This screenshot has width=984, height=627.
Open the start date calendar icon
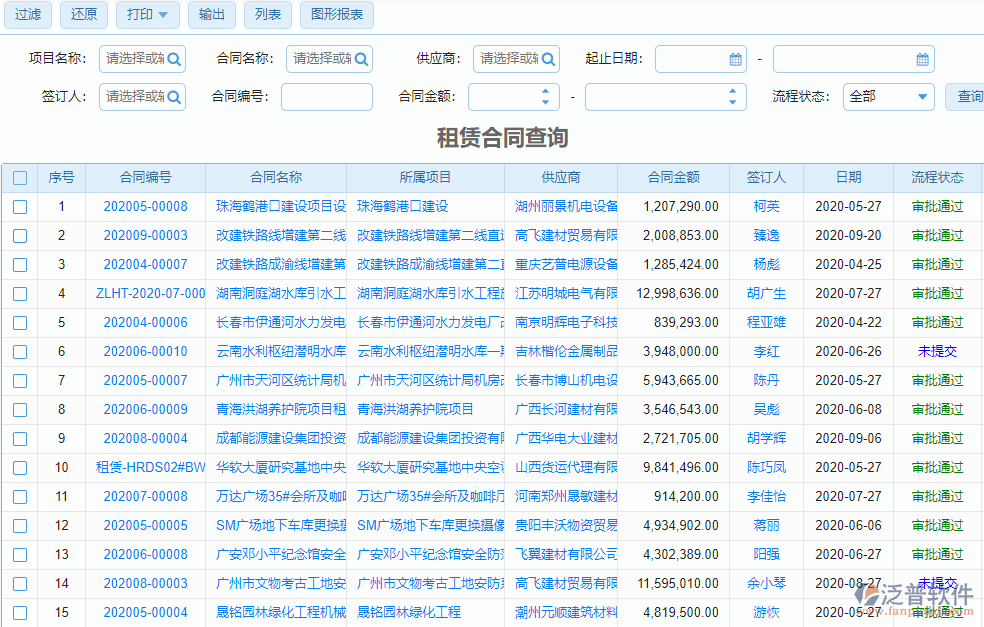[736, 59]
